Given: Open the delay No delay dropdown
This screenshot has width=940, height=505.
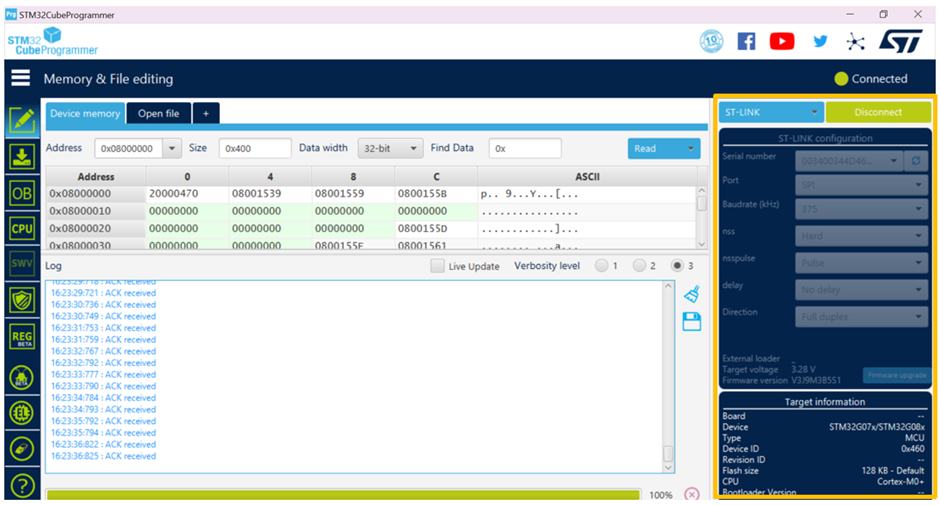Looking at the screenshot, I should [x=861, y=290].
